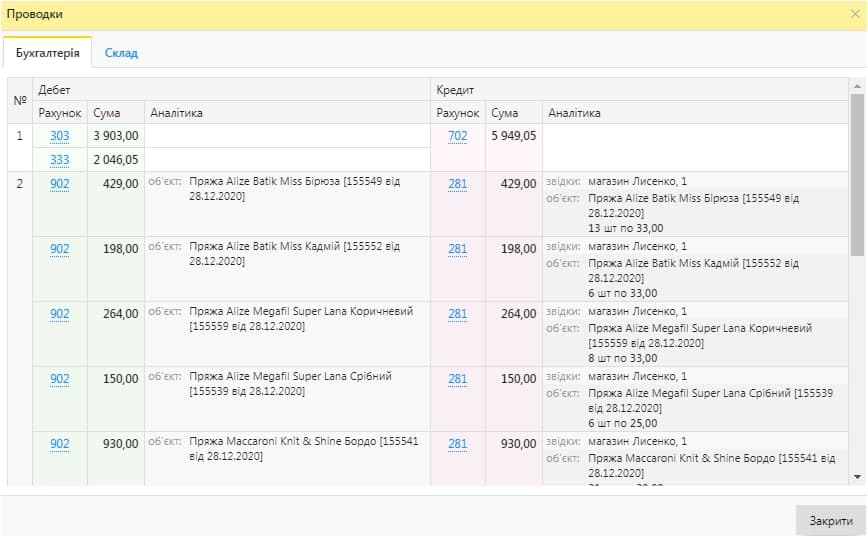
Task: Open debit account 333 link
Action: click(60, 160)
